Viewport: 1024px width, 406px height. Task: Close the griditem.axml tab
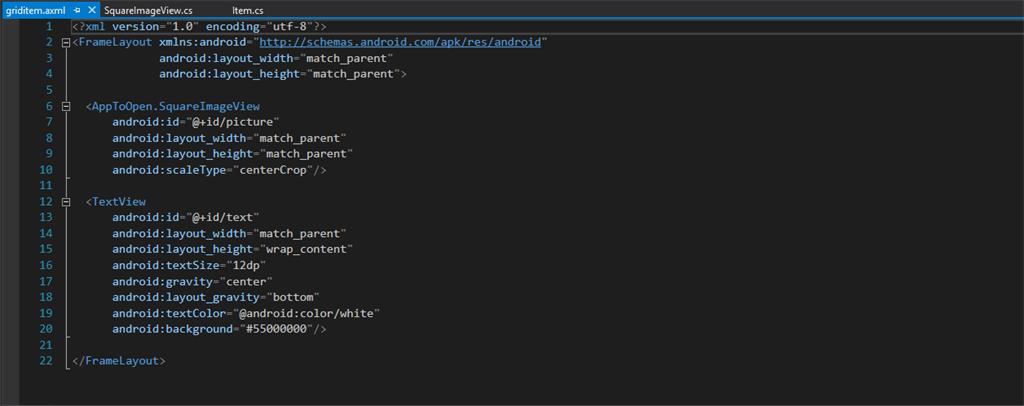pyautogui.click(x=91, y=9)
